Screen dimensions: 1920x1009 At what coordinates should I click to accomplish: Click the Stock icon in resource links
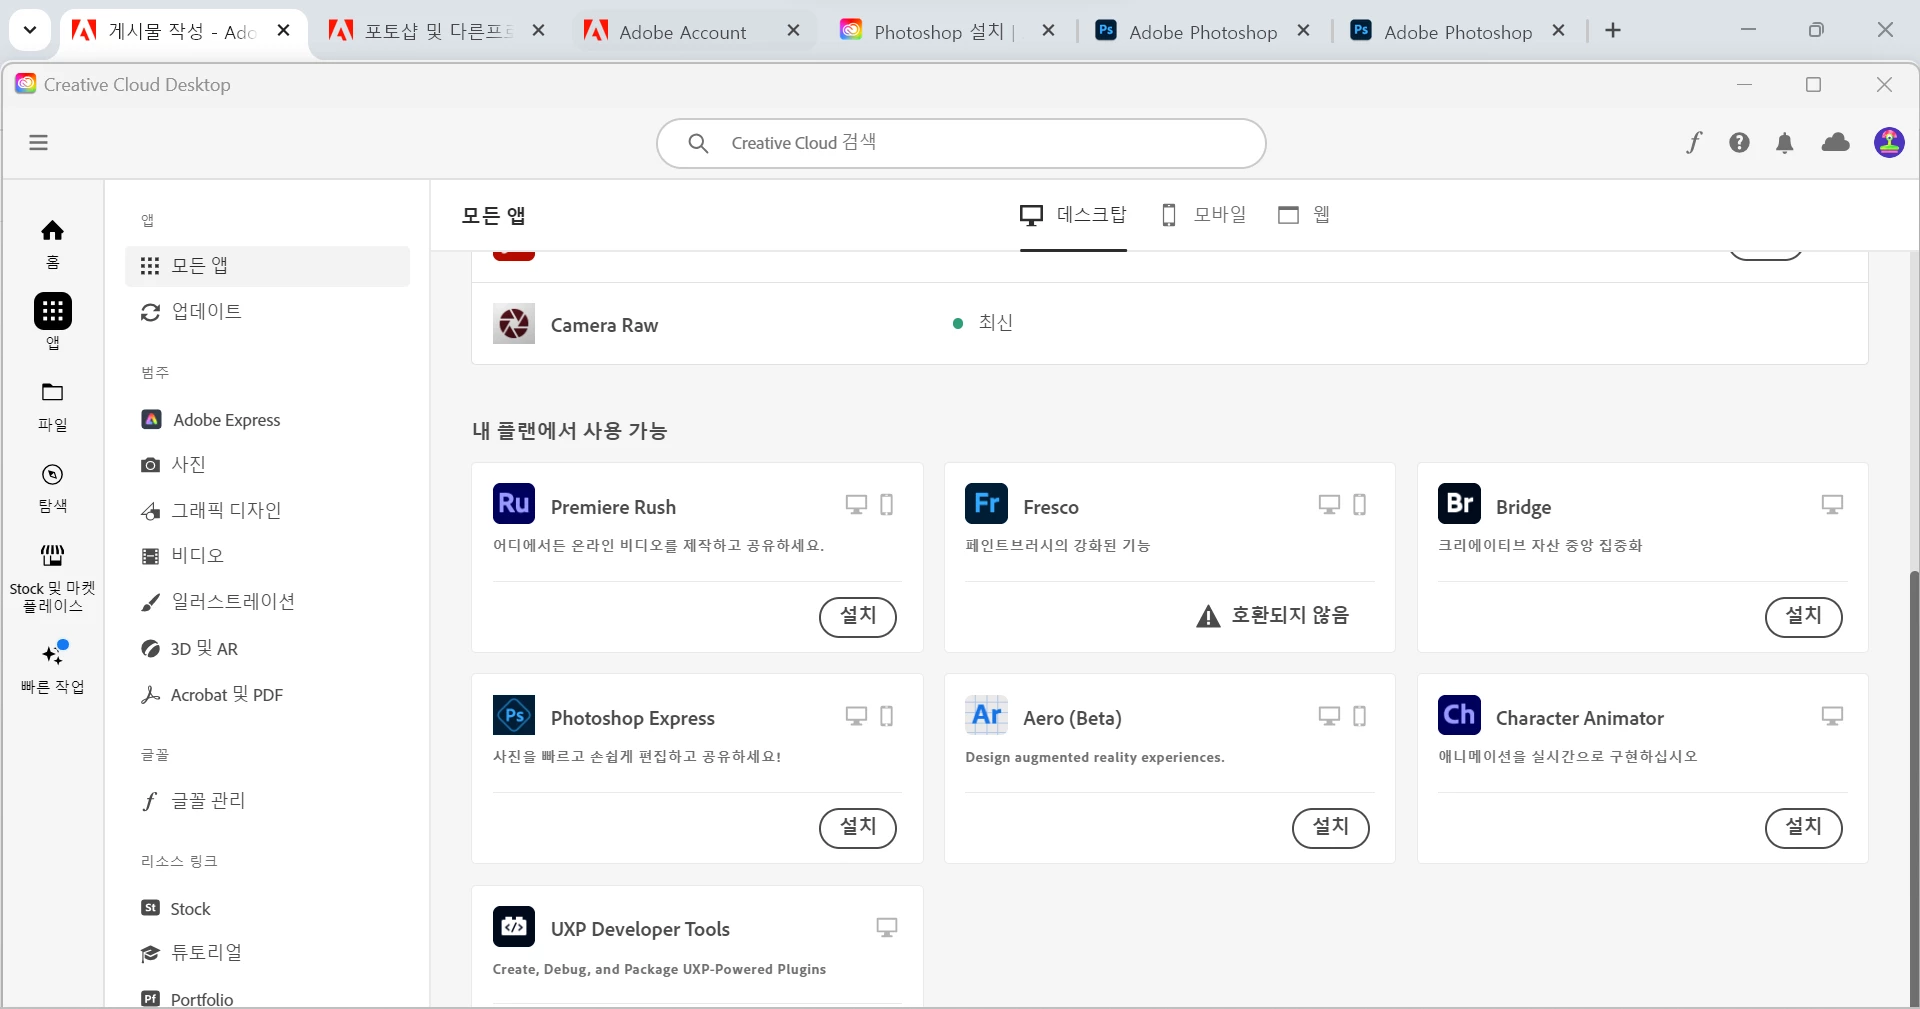click(150, 908)
